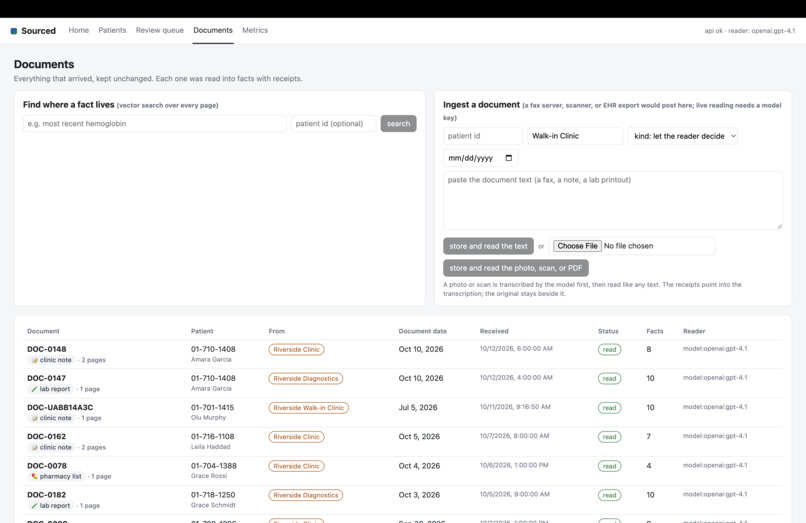Click the read status badge for DOC-0182

coord(609,495)
